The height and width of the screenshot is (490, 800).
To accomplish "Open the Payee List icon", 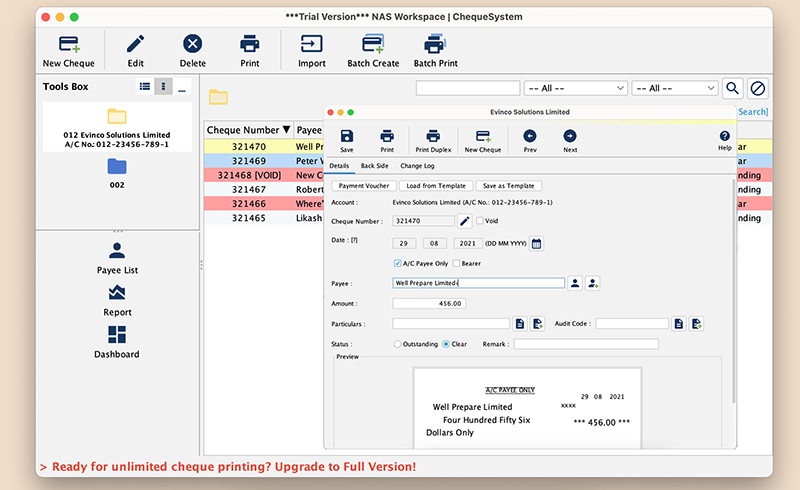I will point(117,251).
